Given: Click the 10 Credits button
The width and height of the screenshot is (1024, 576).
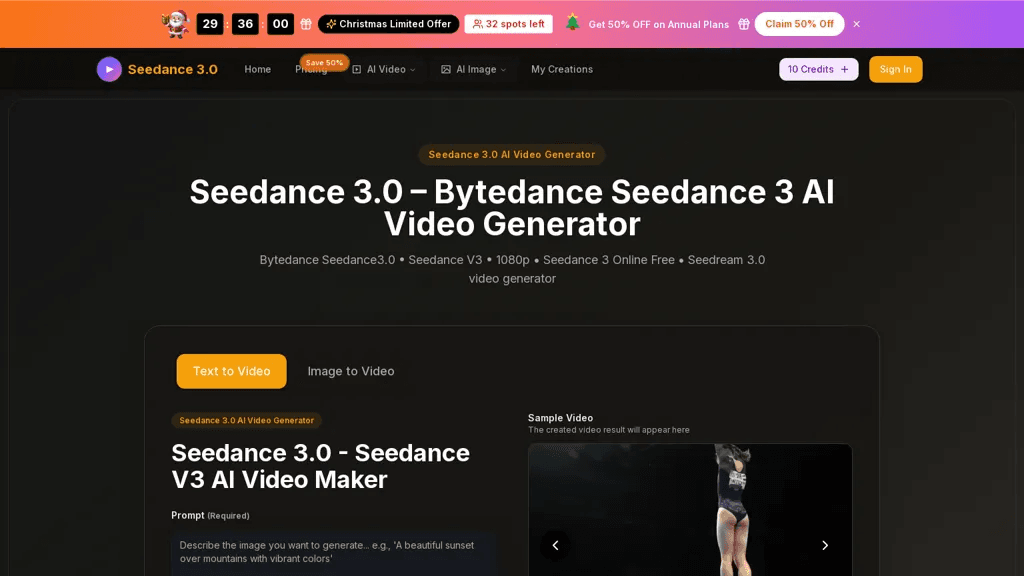Looking at the screenshot, I should click(x=818, y=69).
